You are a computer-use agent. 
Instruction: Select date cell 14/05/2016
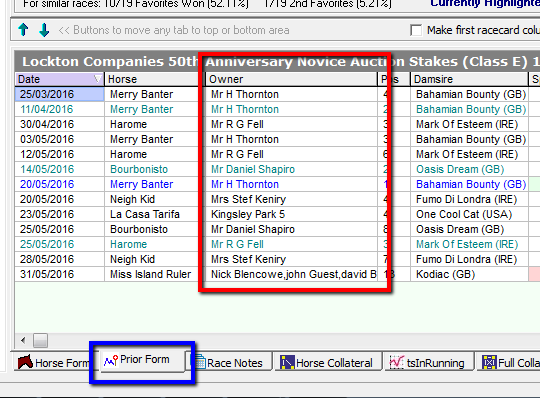click(59, 169)
